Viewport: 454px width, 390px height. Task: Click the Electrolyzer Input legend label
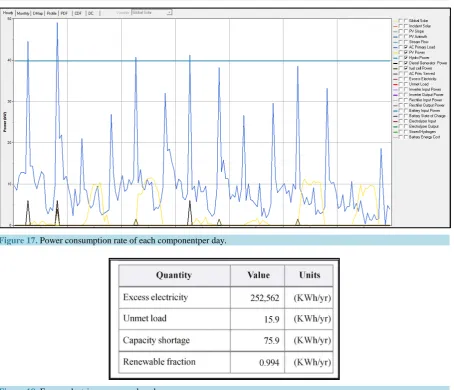(x=423, y=121)
